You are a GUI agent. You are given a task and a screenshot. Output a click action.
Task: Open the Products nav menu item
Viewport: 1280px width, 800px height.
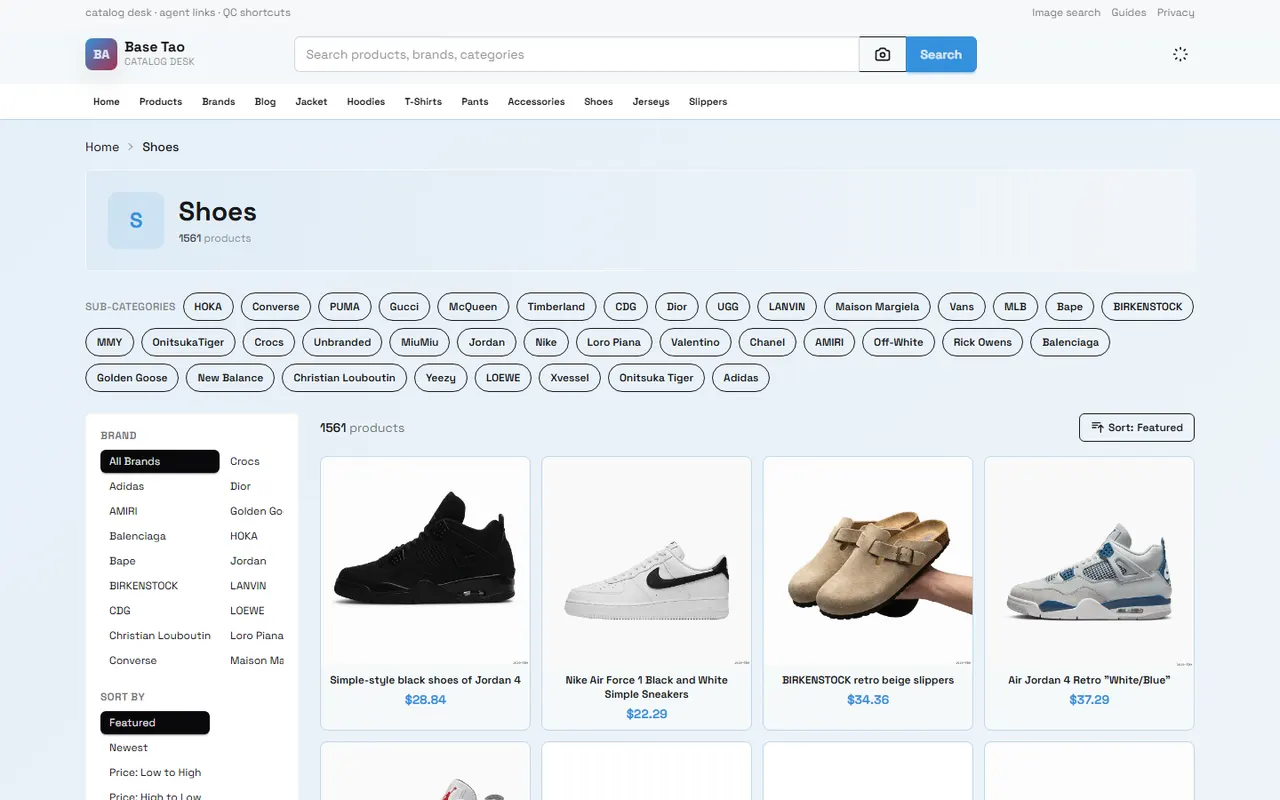tap(161, 102)
